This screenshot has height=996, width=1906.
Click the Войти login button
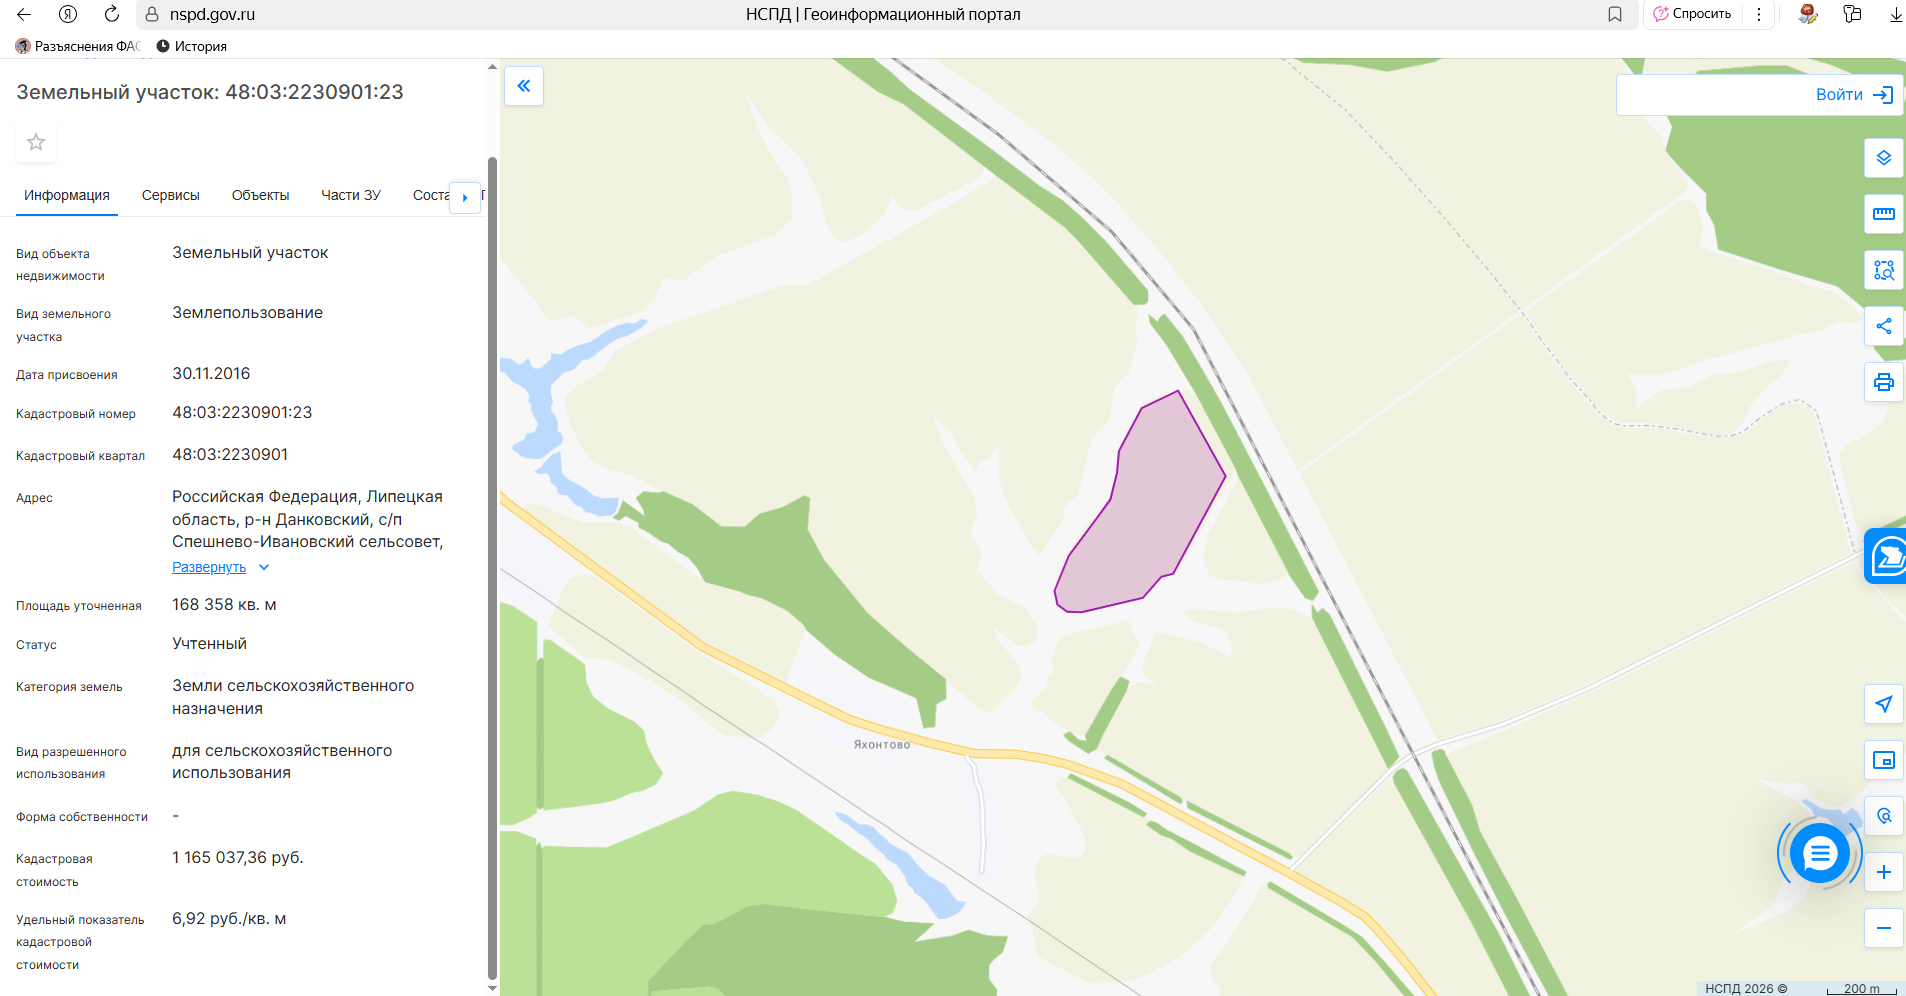[x=1853, y=95]
